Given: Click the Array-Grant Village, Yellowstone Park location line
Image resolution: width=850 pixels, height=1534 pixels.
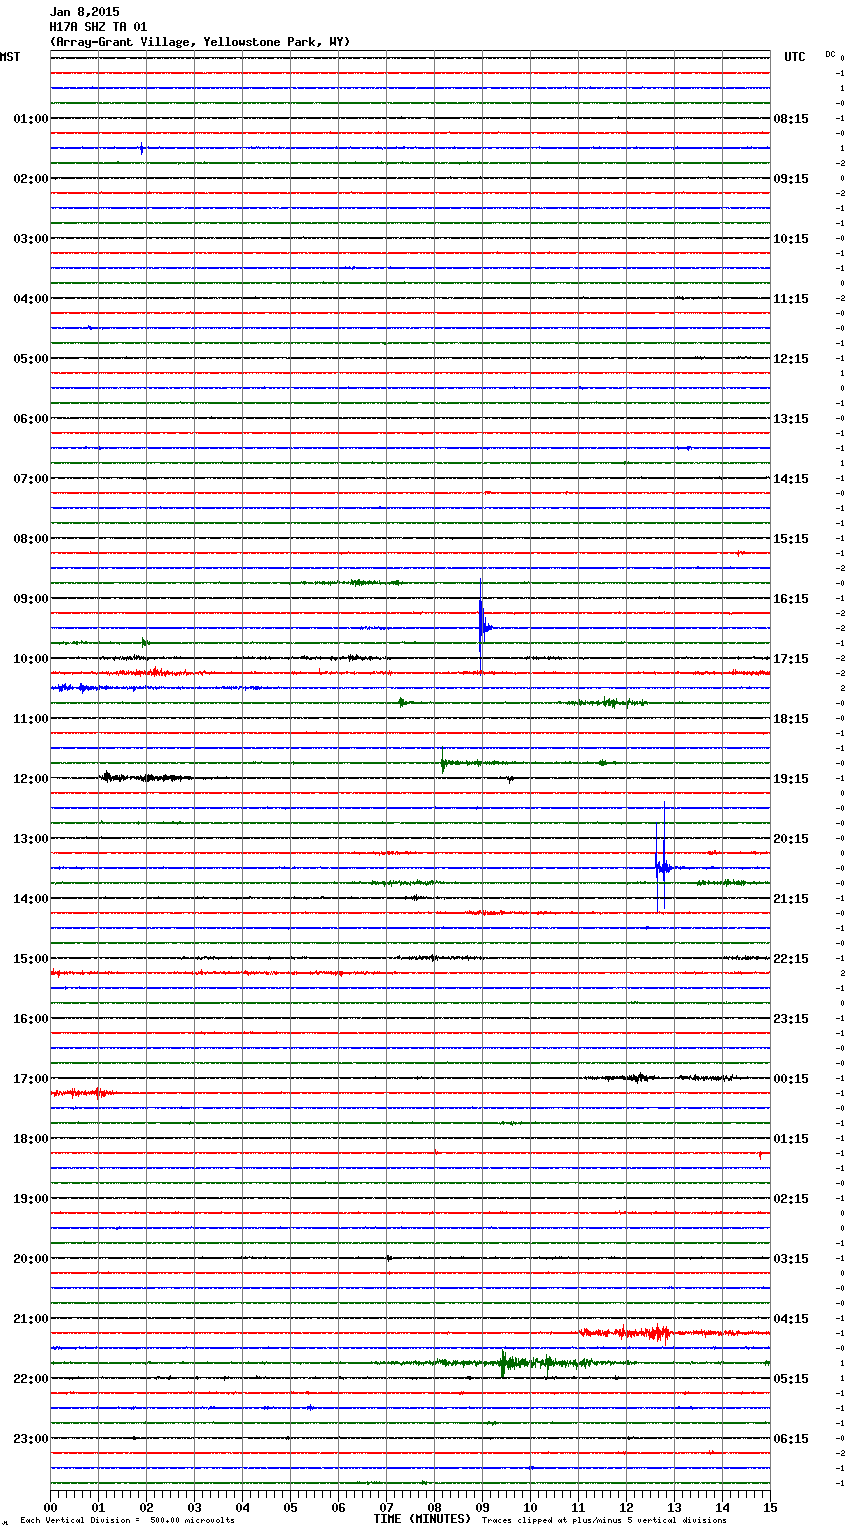Looking at the screenshot, I should [x=200, y=42].
